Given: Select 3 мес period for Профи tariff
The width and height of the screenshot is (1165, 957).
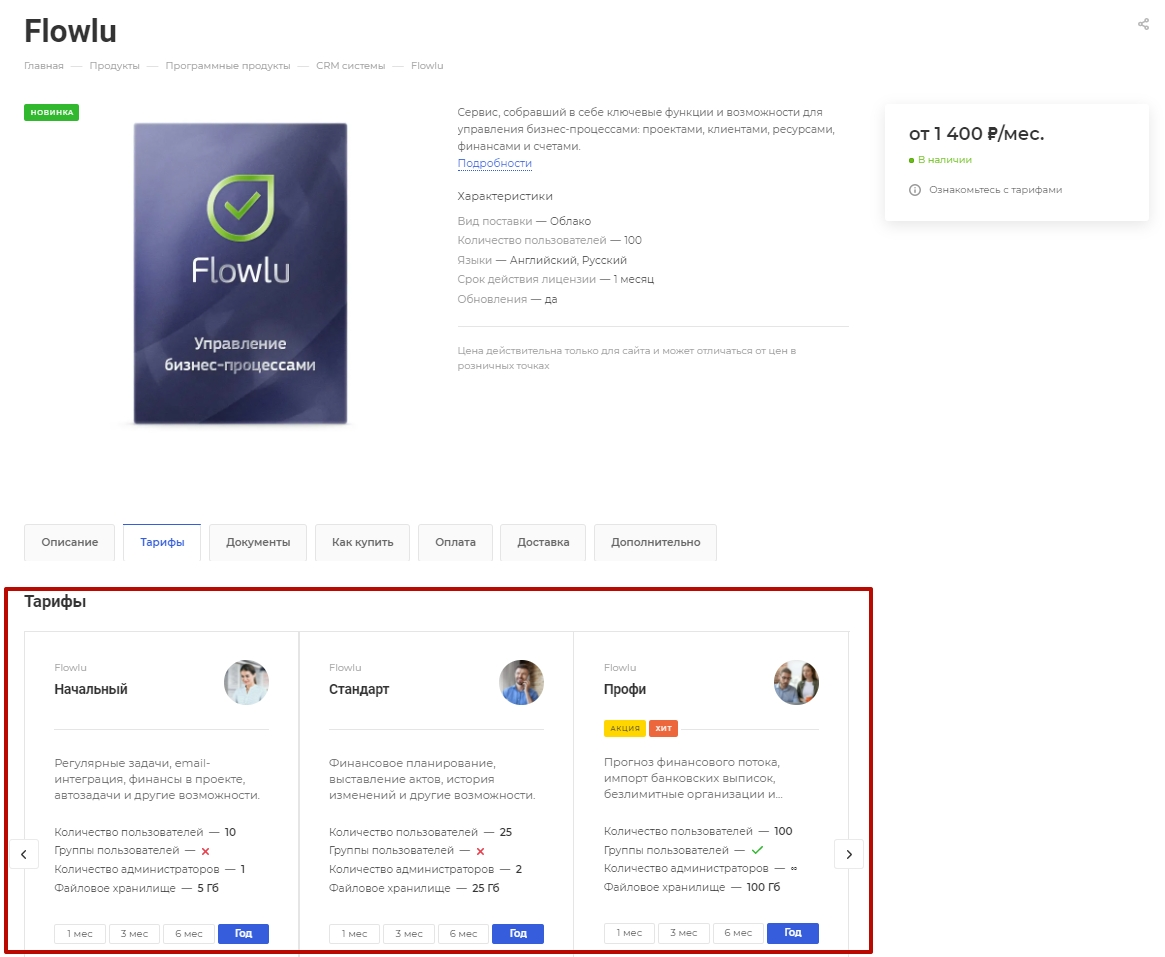Looking at the screenshot, I should click(684, 933).
